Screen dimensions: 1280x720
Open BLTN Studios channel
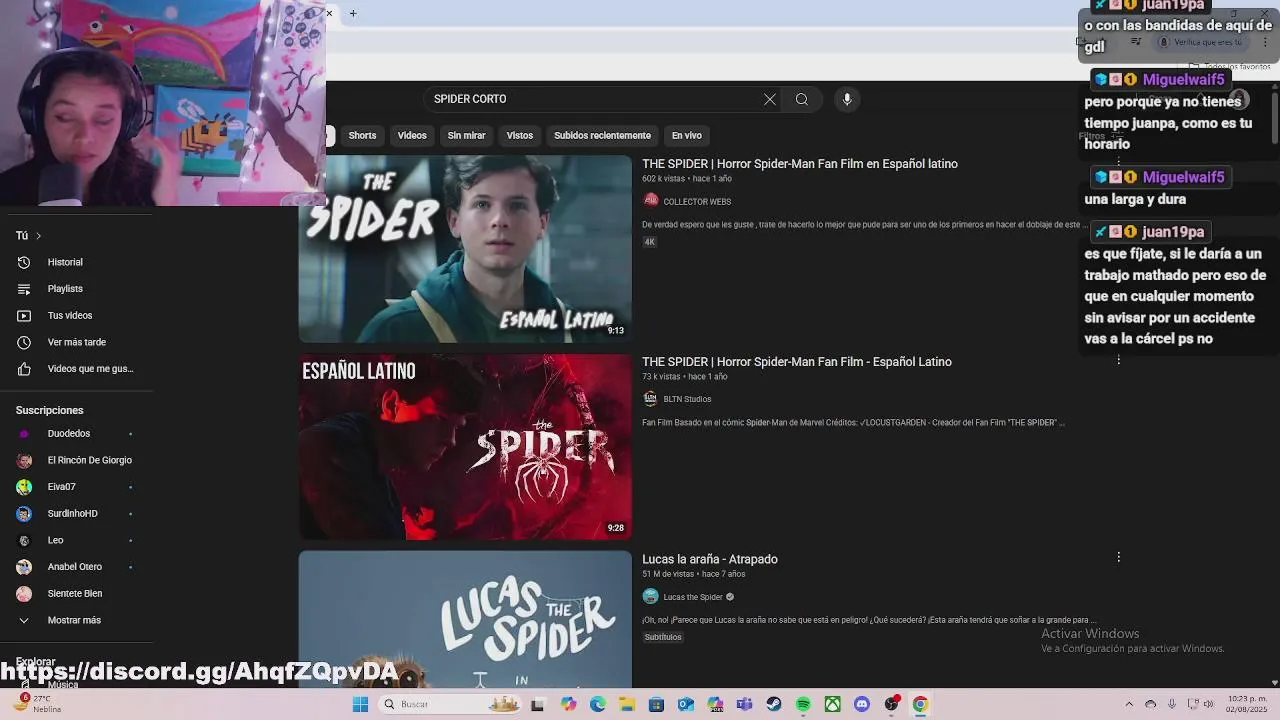tap(687, 399)
